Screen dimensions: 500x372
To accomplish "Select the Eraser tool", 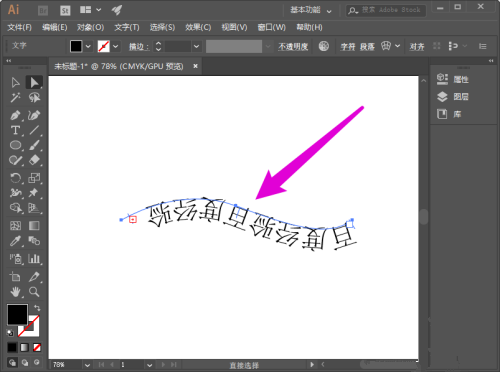I will pyautogui.click(x=34, y=160).
